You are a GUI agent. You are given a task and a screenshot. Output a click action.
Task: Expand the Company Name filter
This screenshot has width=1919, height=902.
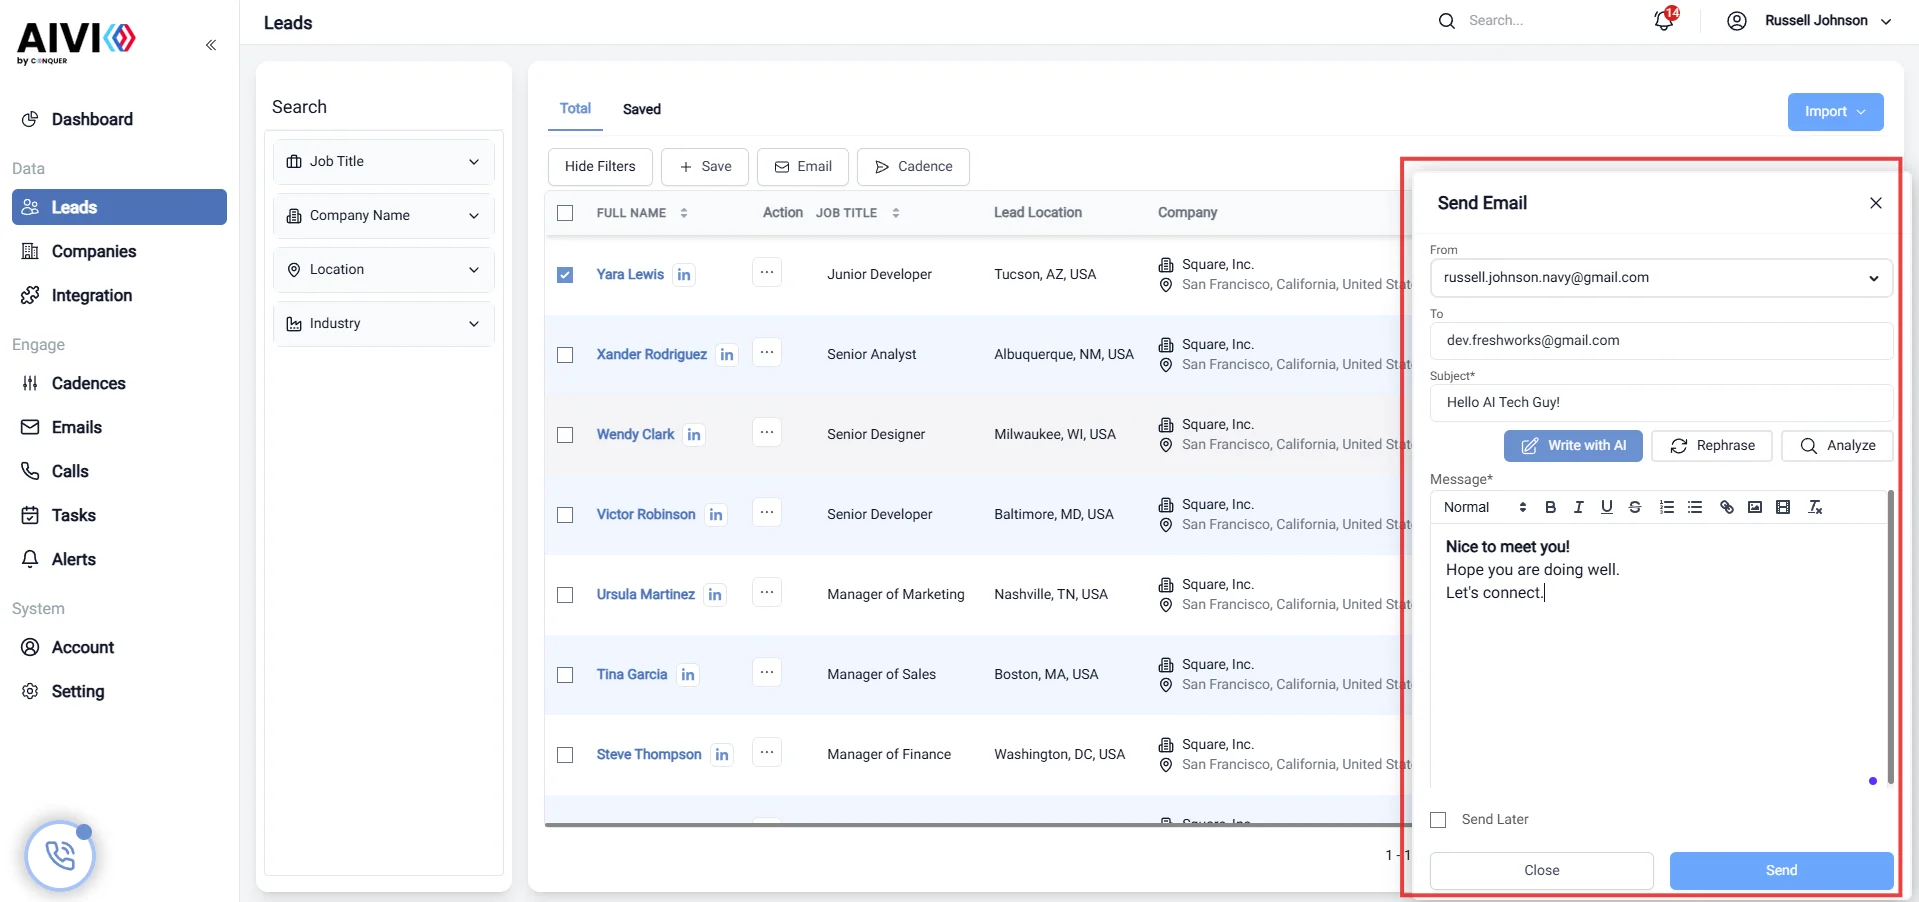click(x=384, y=216)
